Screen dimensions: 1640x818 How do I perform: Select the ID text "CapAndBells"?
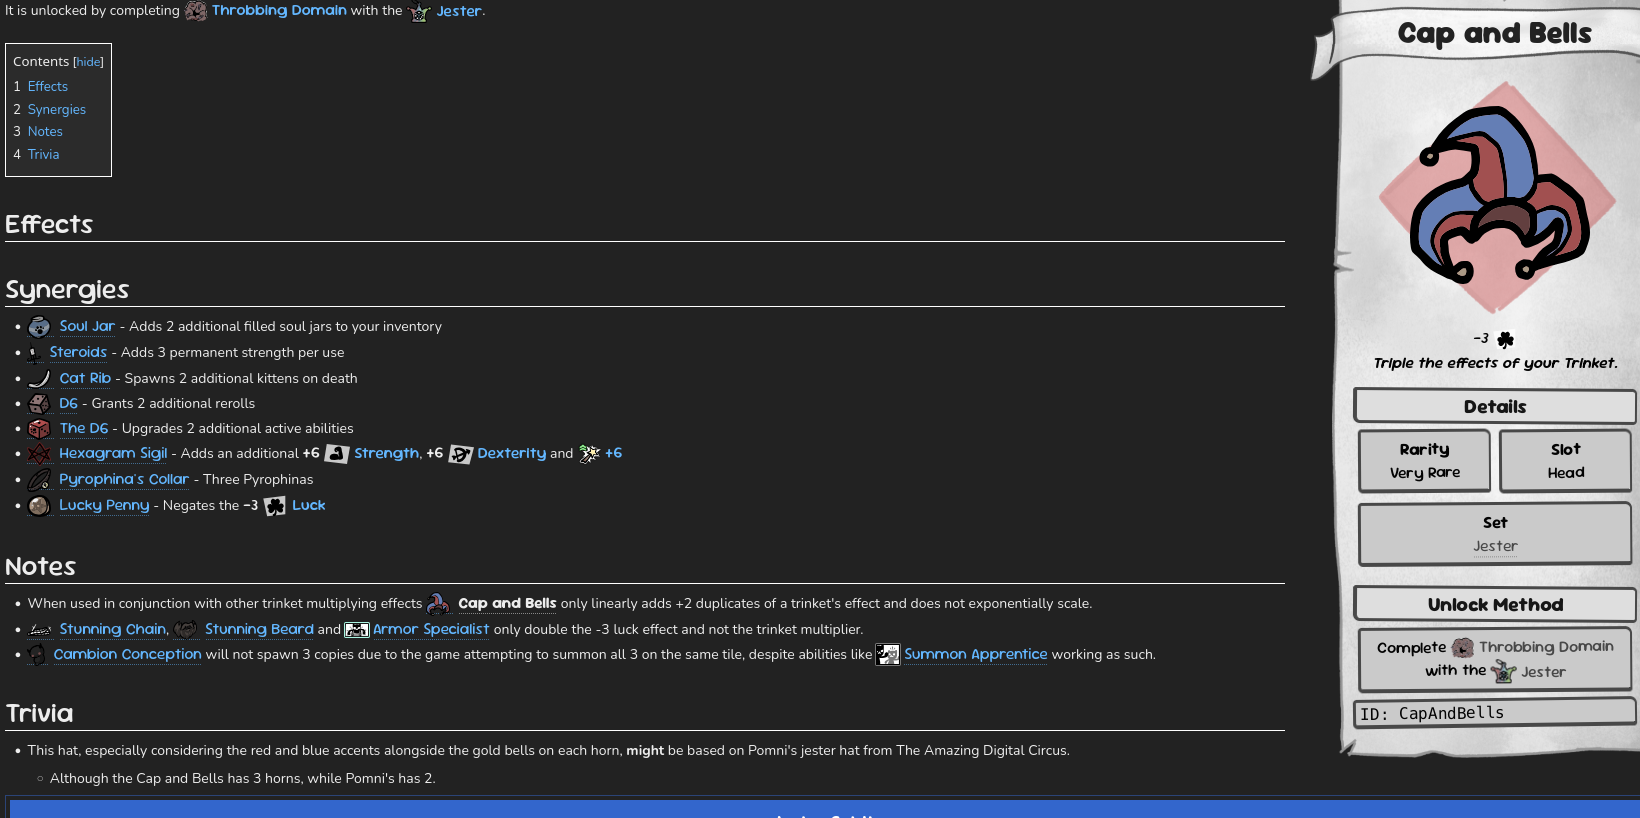click(1451, 714)
